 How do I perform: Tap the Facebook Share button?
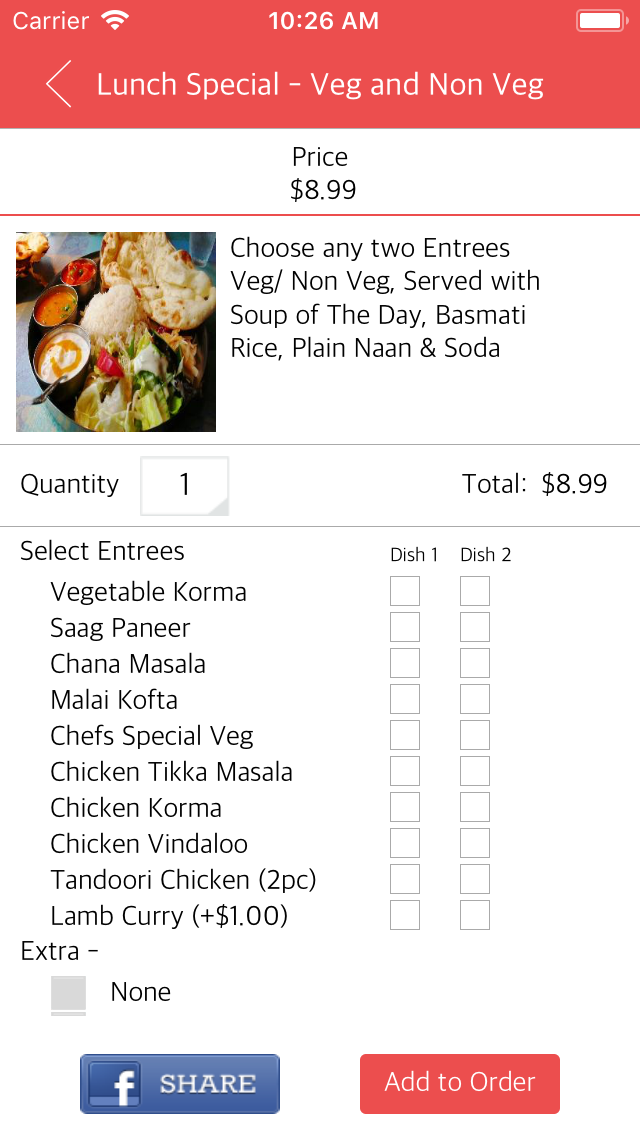pyautogui.click(x=180, y=1084)
